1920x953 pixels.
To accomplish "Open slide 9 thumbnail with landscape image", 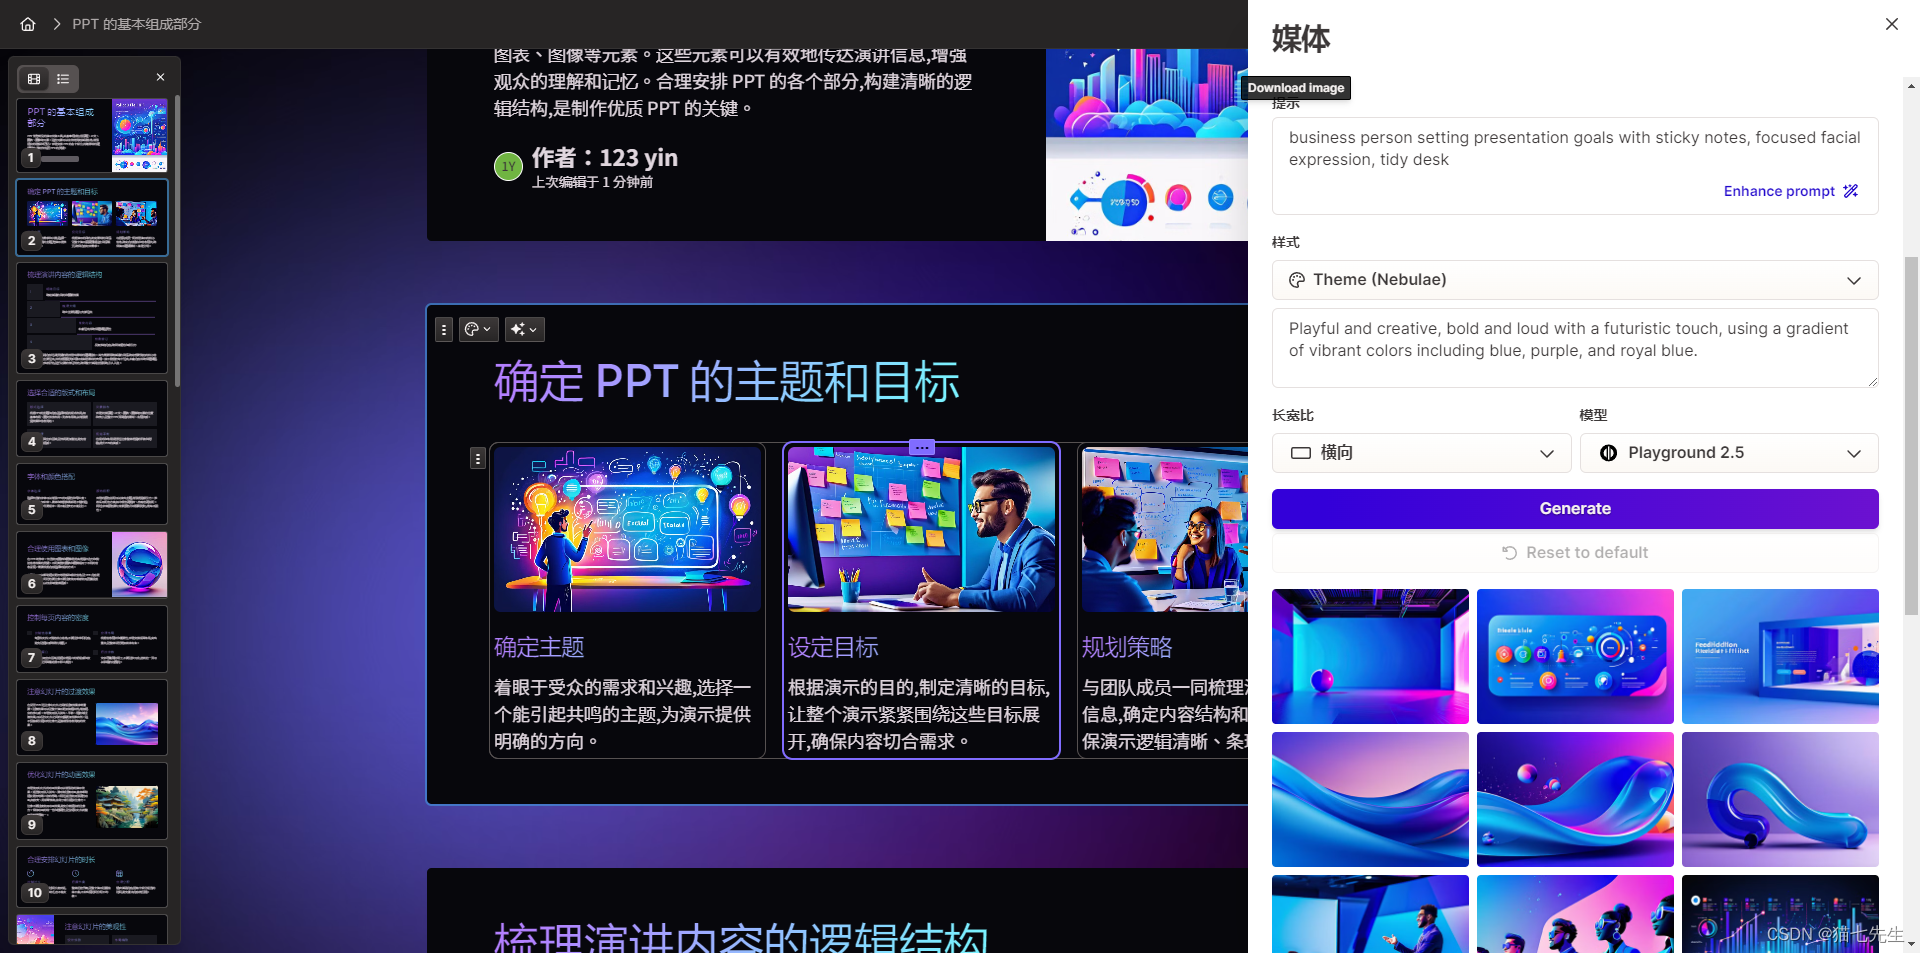I will (92, 800).
